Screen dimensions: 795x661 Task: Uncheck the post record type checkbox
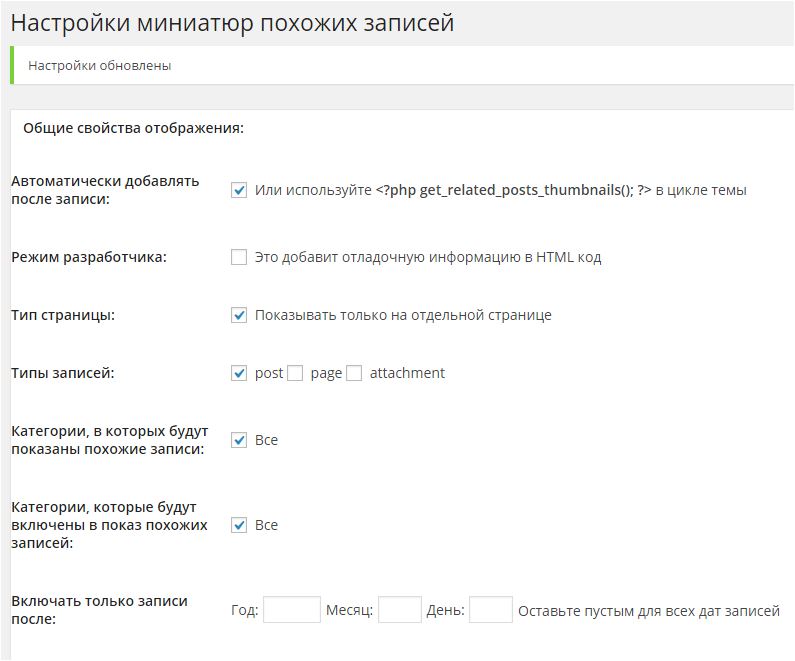point(239,373)
